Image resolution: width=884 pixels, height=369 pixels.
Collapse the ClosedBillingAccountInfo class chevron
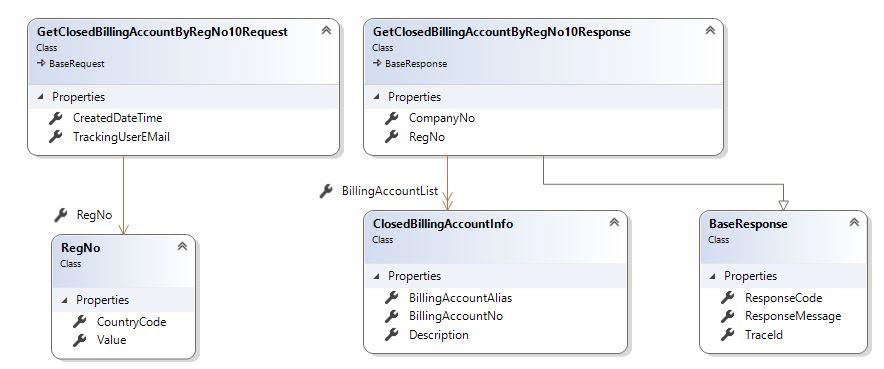click(614, 223)
